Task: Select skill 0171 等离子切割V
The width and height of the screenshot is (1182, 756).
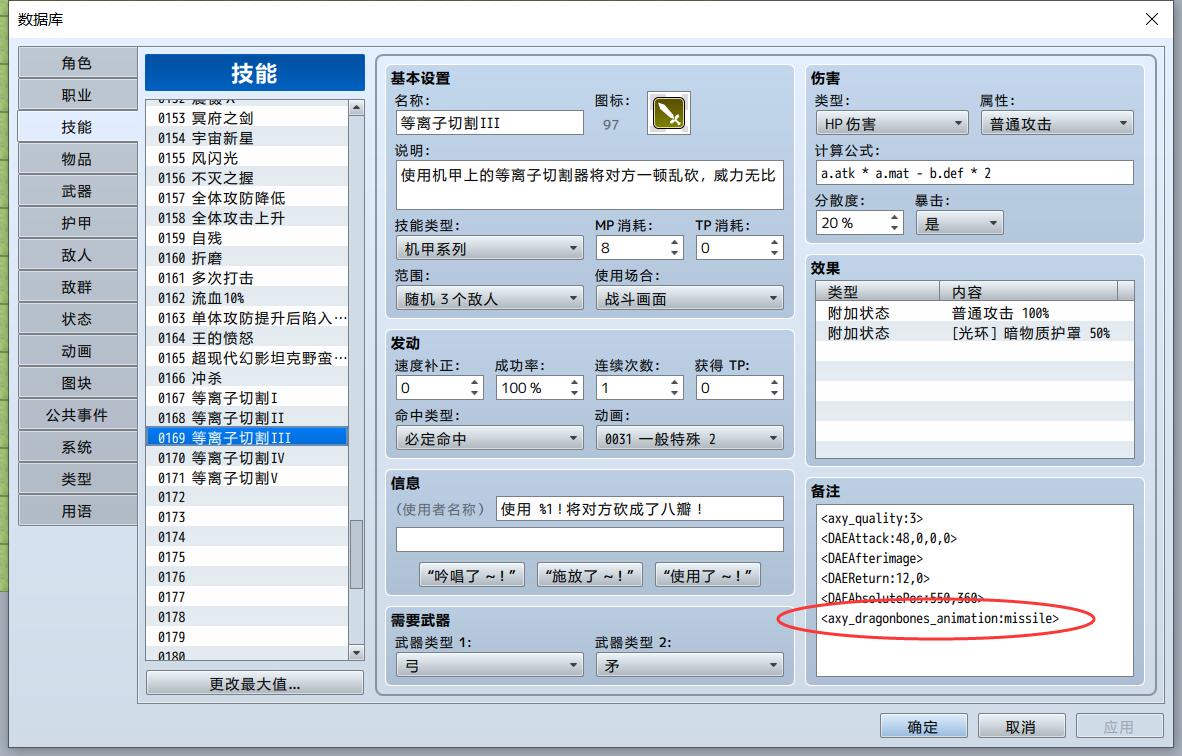Action: click(247, 478)
